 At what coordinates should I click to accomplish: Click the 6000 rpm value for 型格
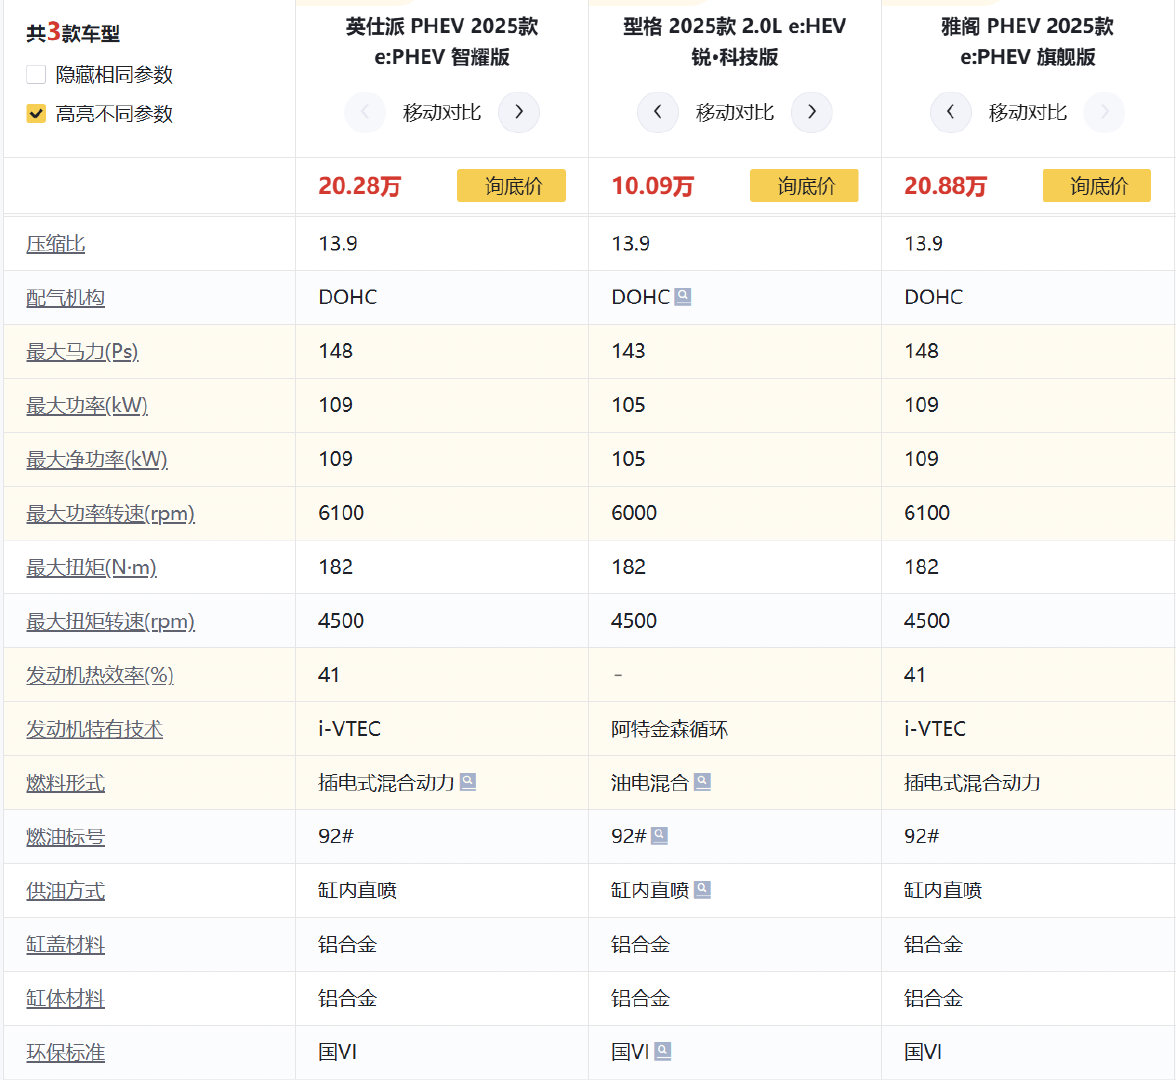pyautogui.click(x=634, y=513)
